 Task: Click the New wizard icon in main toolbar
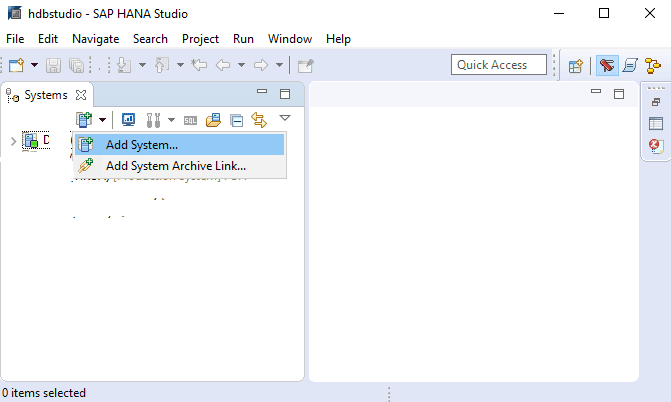coord(16,66)
